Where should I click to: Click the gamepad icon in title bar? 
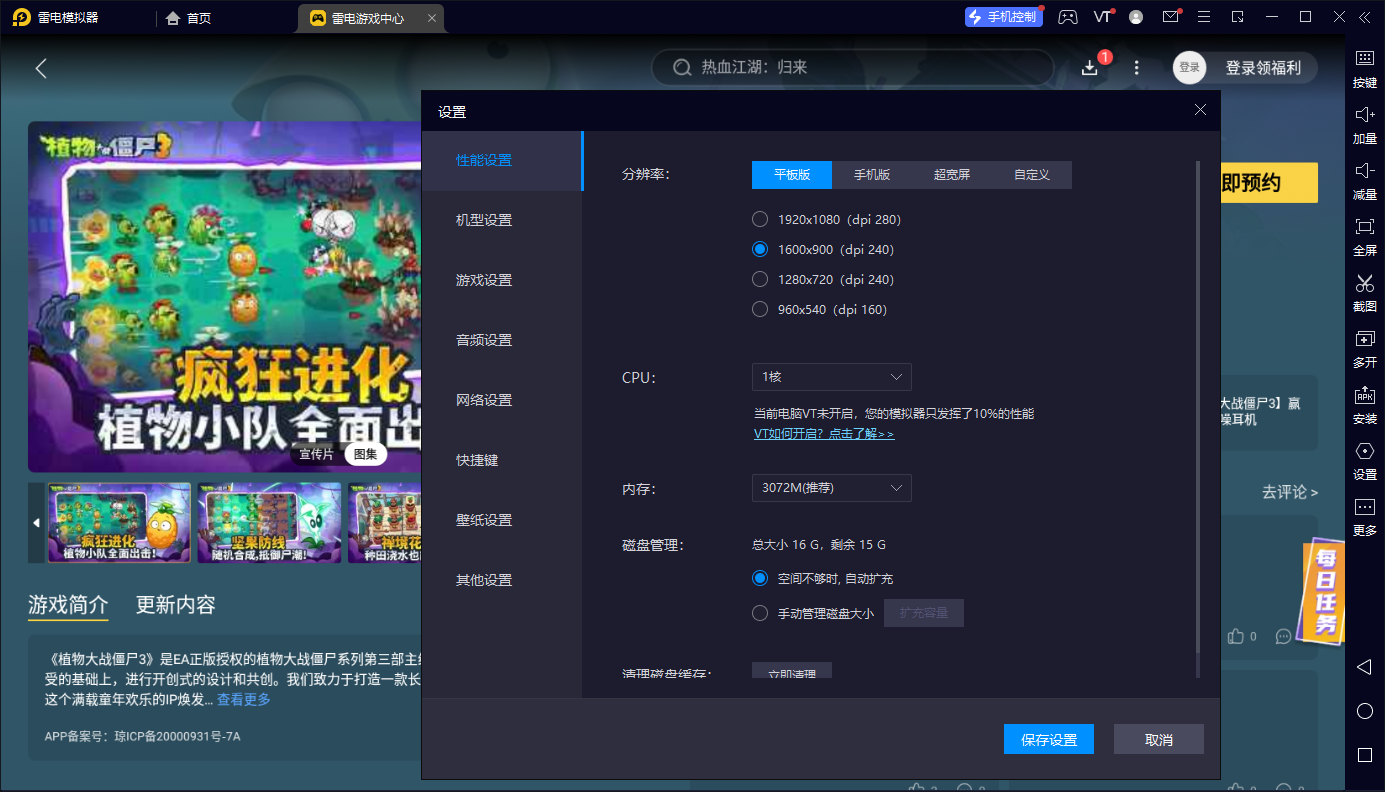(x=1068, y=17)
